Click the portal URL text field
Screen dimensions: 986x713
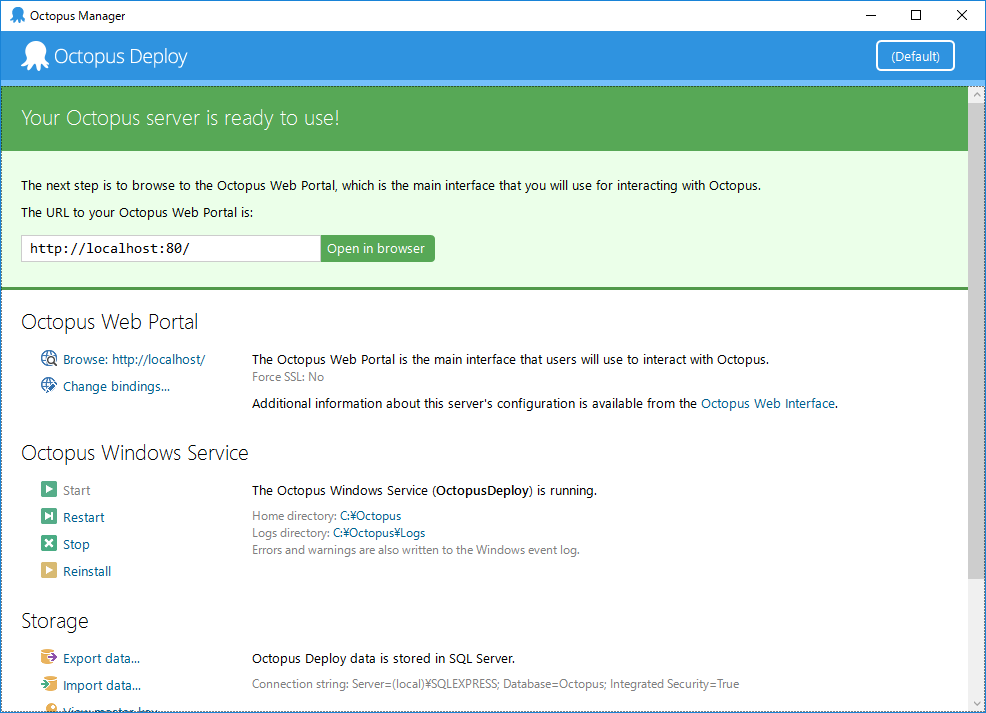coord(171,248)
